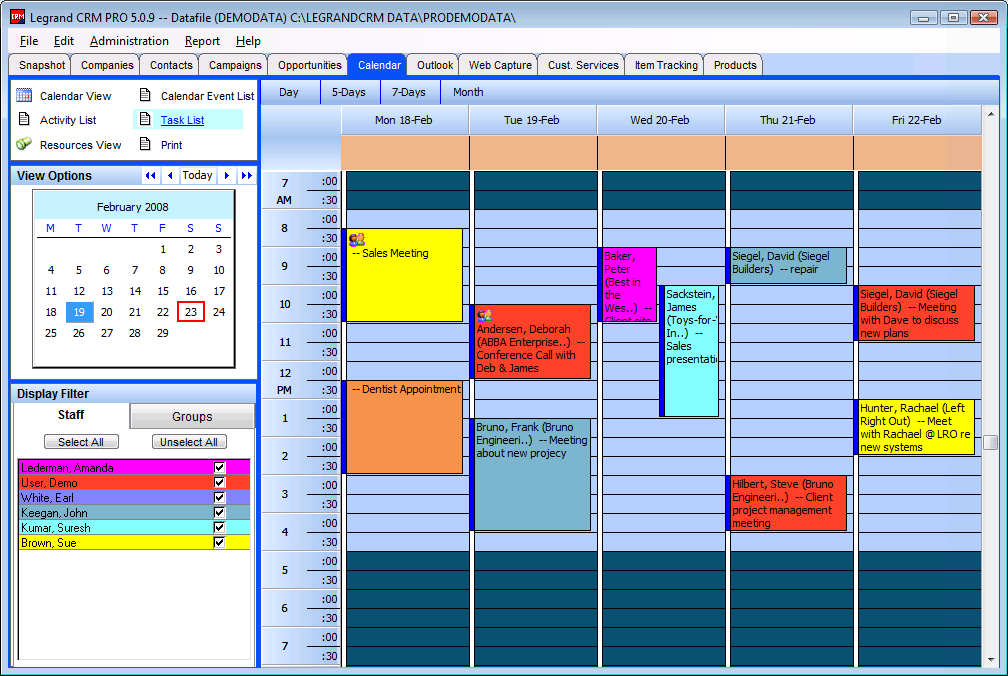The height and width of the screenshot is (676, 1008).
Task: Select the Groups filter tab
Action: pos(192,416)
